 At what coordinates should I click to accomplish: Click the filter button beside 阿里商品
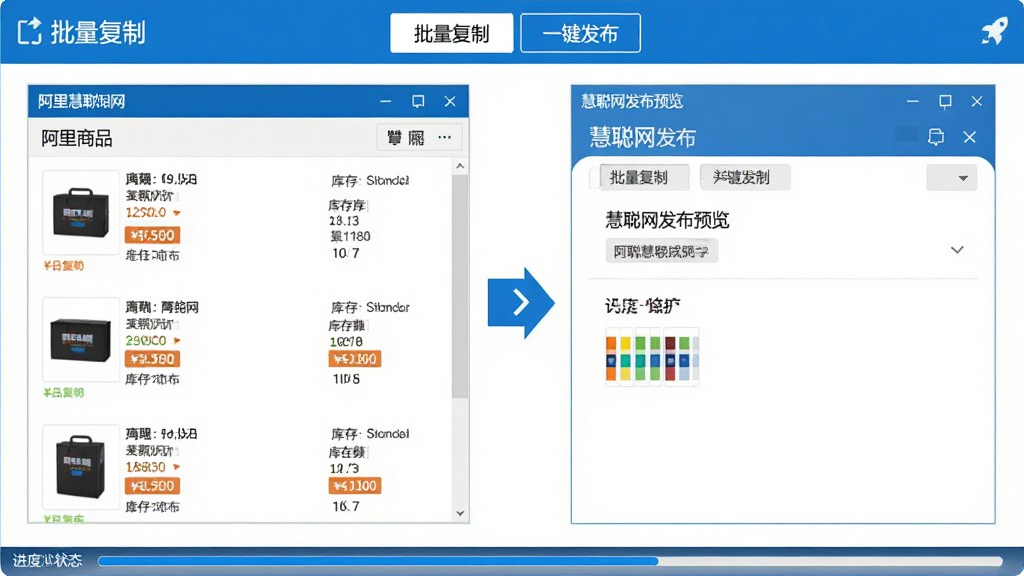(x=406, y=137)
